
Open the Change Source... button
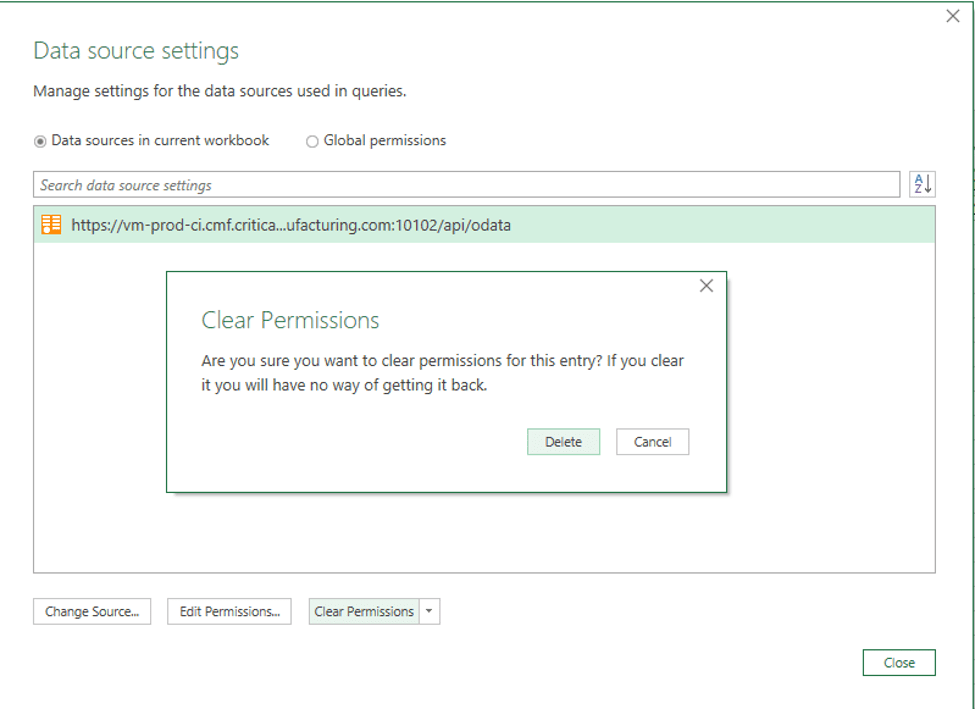click(92, 611)
